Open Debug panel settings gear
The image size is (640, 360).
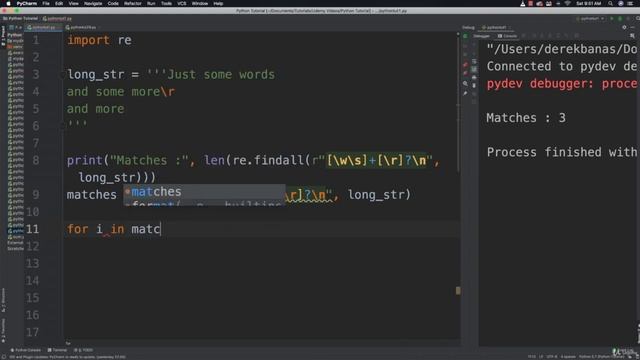pos(624,27)
